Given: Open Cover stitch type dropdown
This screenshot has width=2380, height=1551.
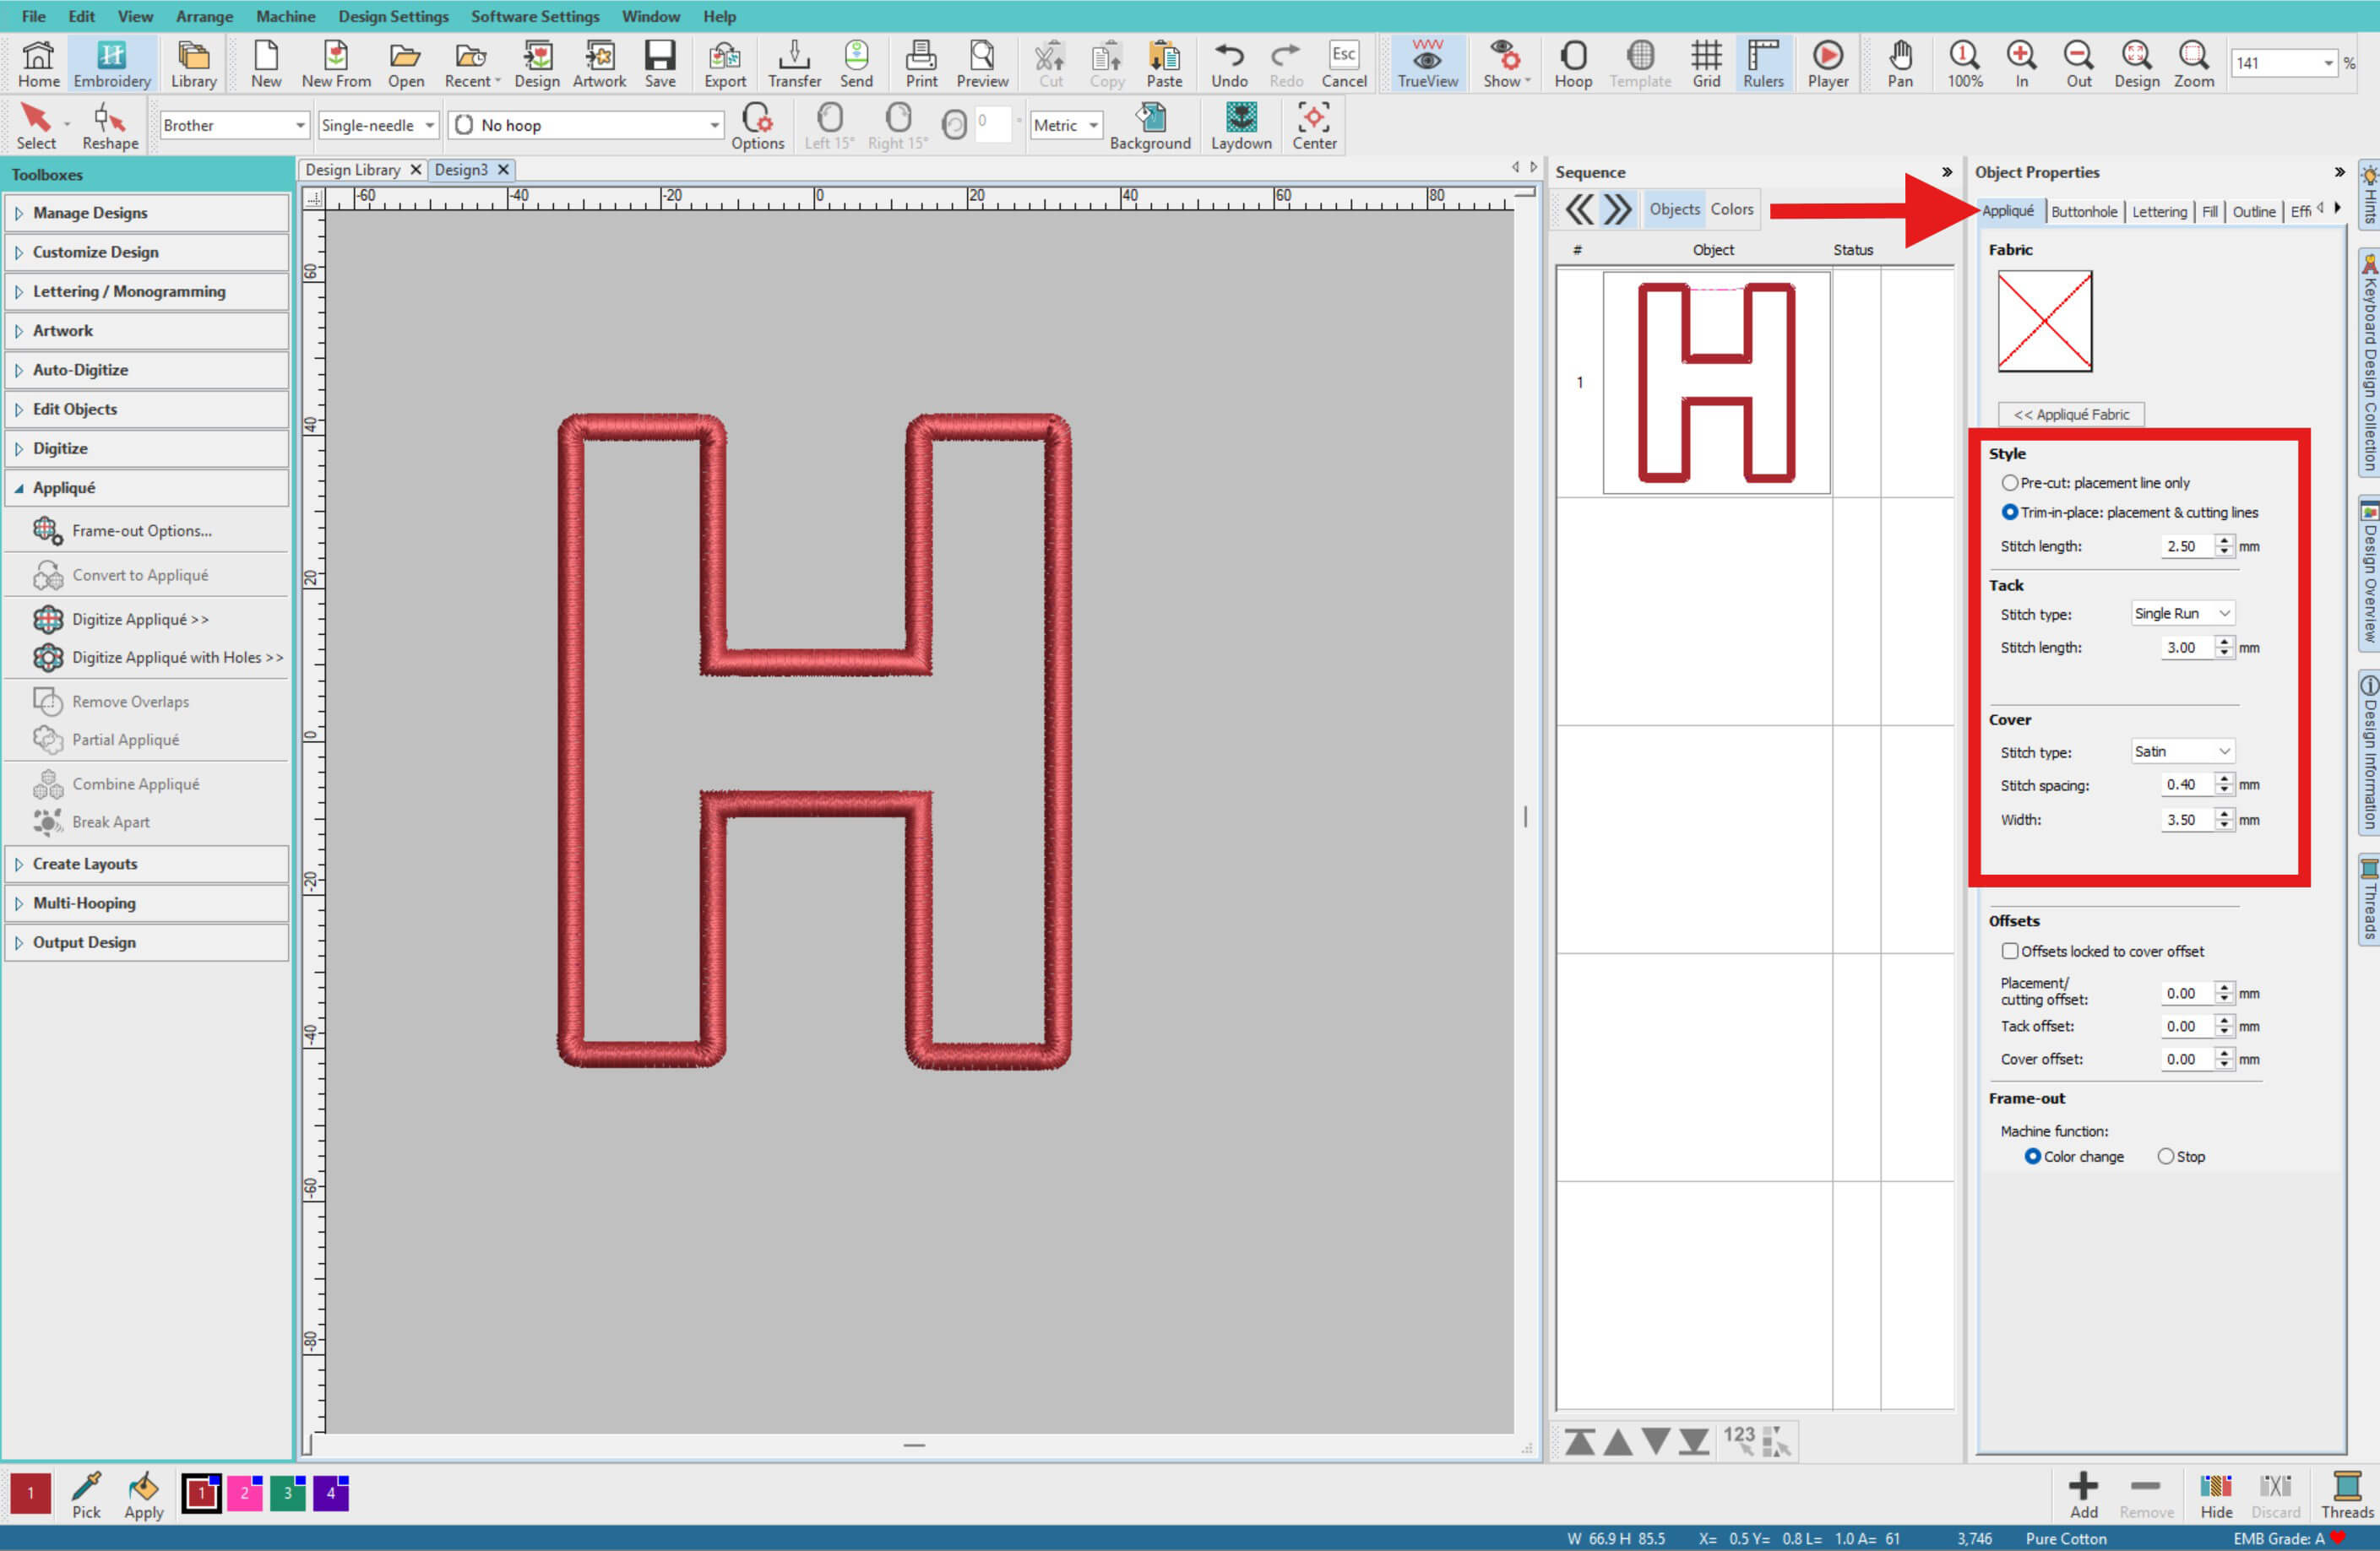Looking at the screenshot, I should click(x=2182, y=751).
